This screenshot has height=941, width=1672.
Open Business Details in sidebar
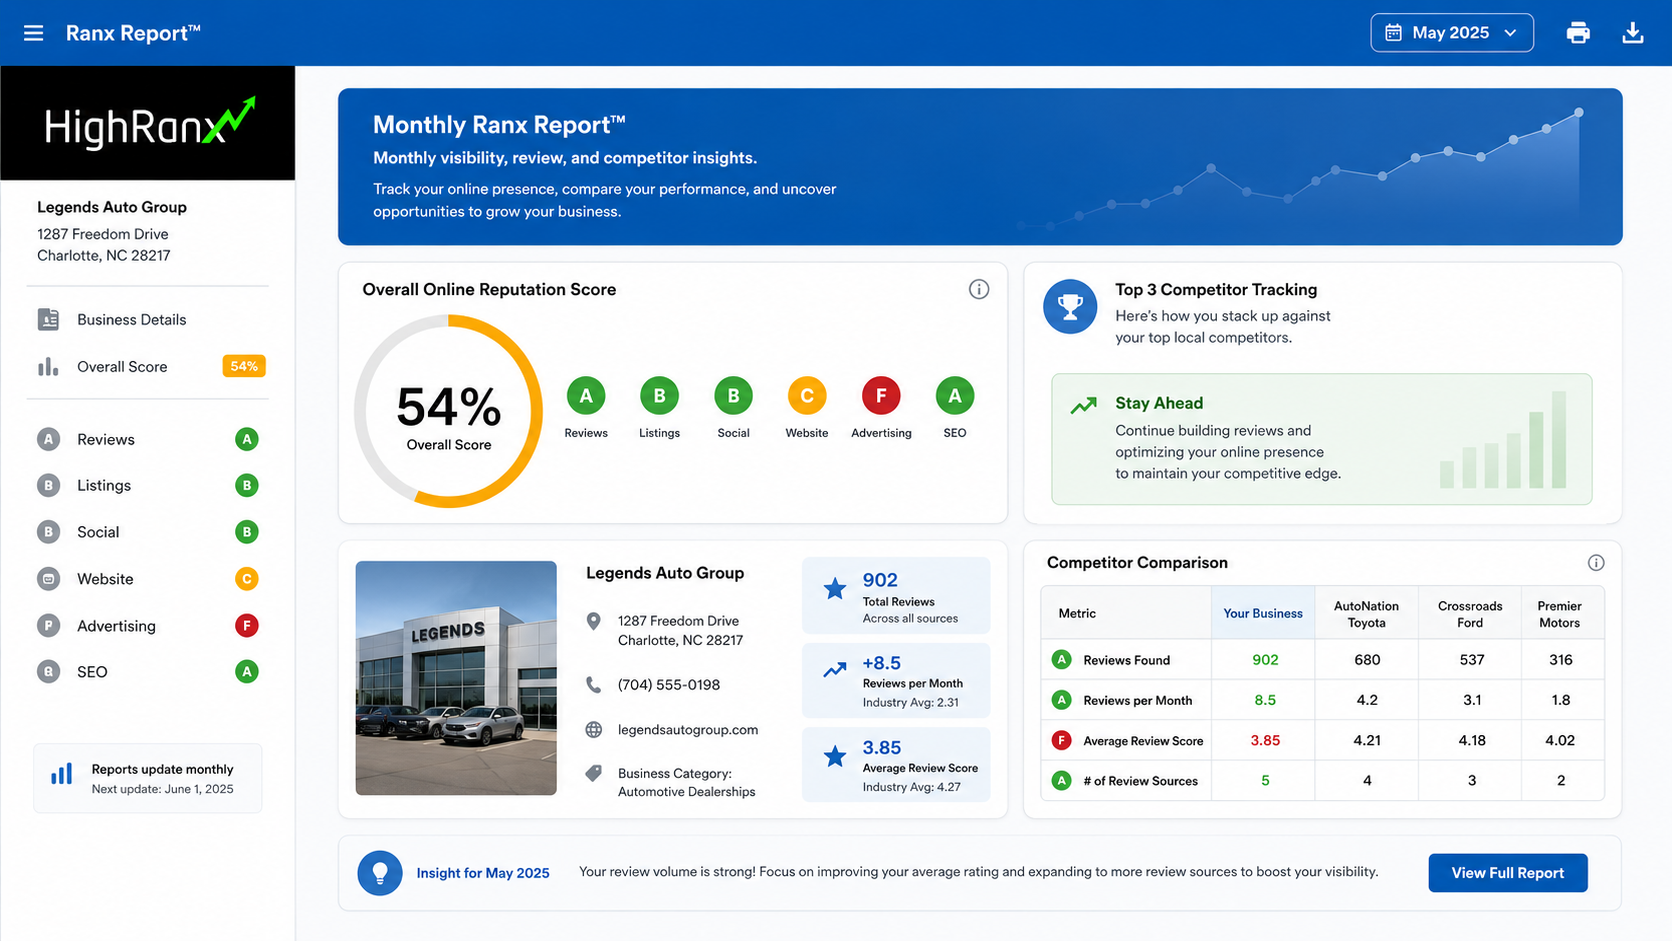click(148, 320)
